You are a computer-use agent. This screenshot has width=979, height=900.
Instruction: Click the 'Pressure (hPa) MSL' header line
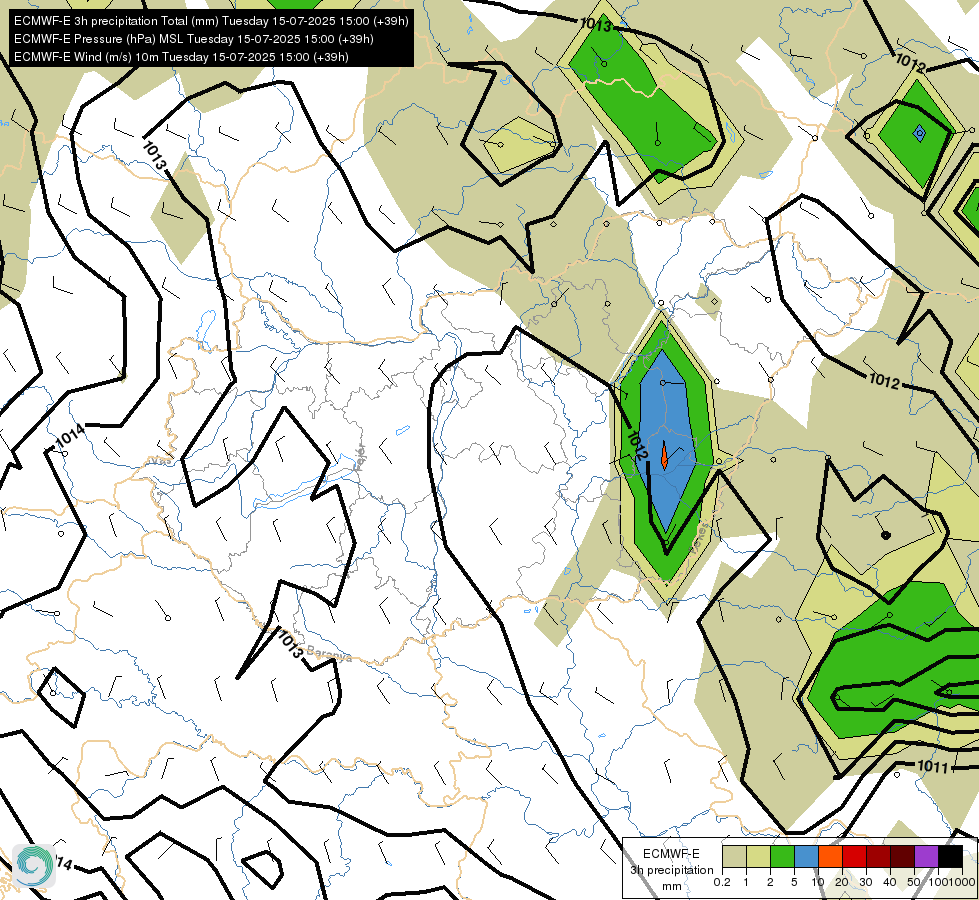(194, 39)
